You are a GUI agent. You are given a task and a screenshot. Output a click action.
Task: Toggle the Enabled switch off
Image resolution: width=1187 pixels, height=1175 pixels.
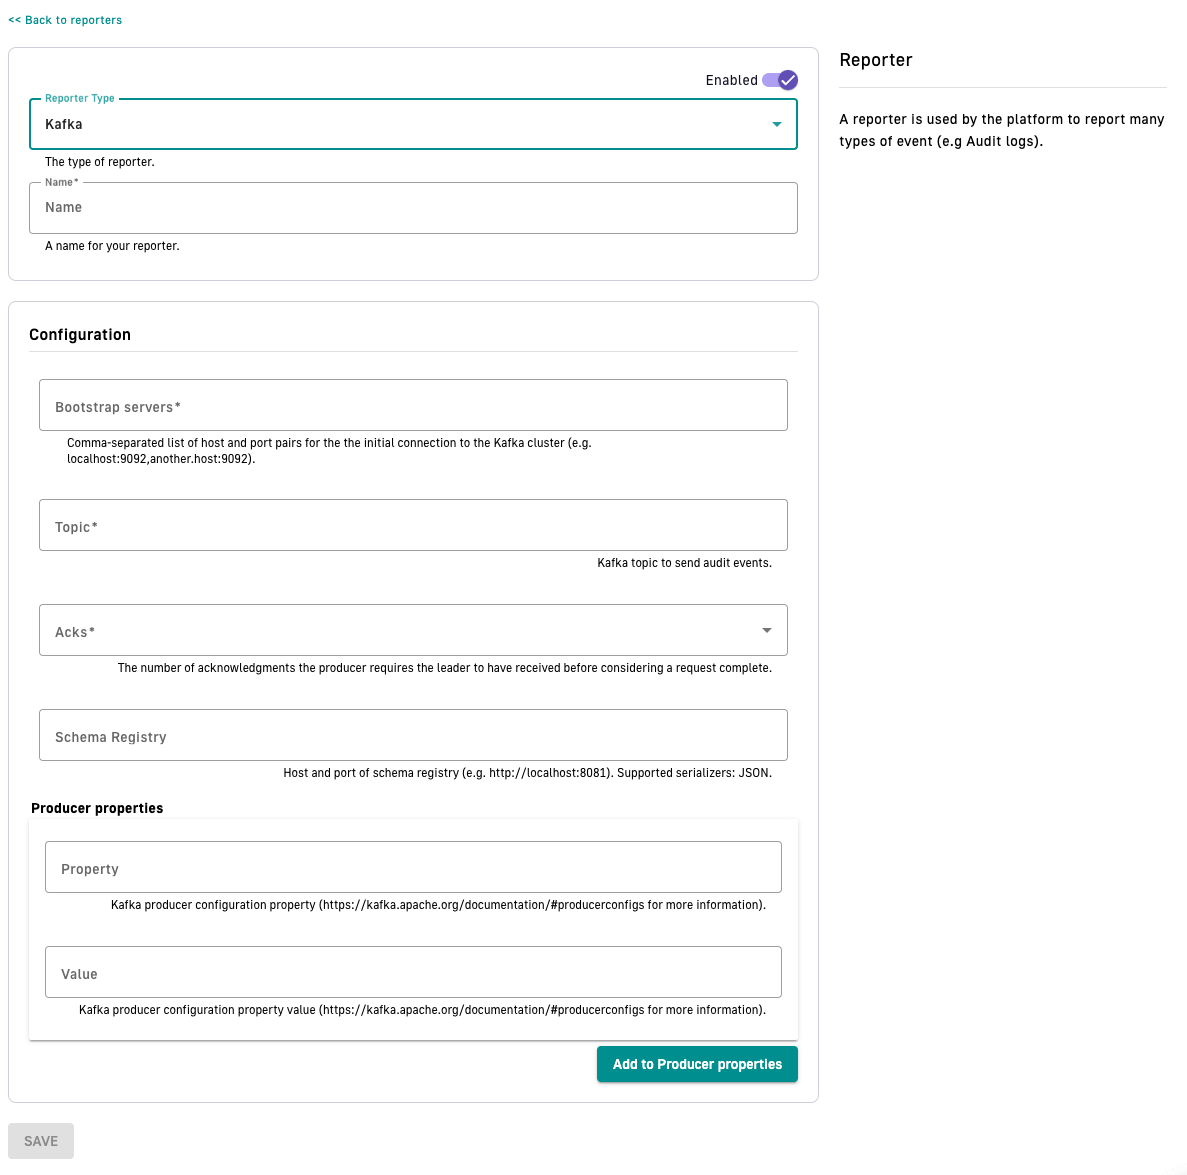(780, 80)
